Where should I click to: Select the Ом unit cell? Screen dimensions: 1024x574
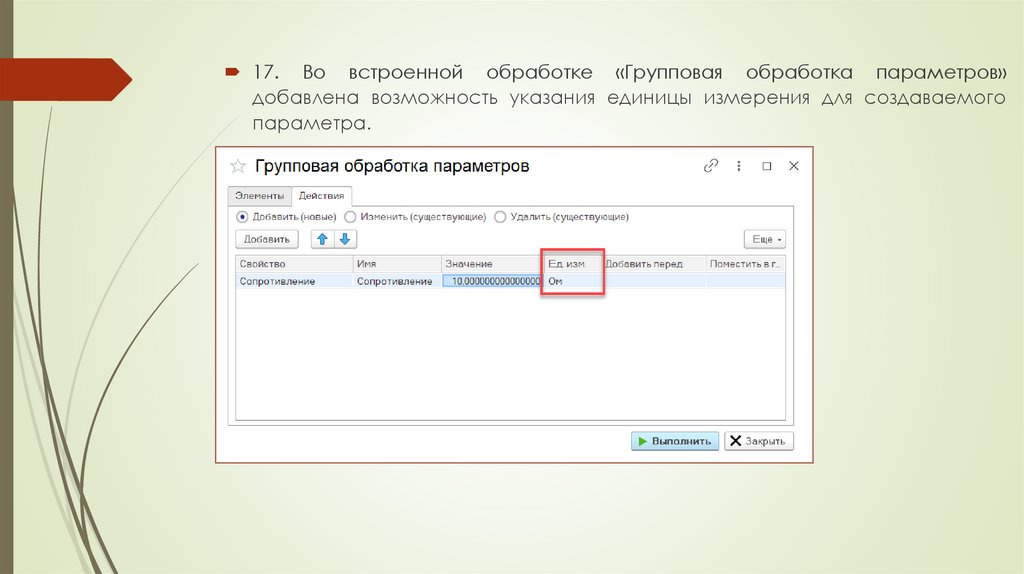point(571,282)
